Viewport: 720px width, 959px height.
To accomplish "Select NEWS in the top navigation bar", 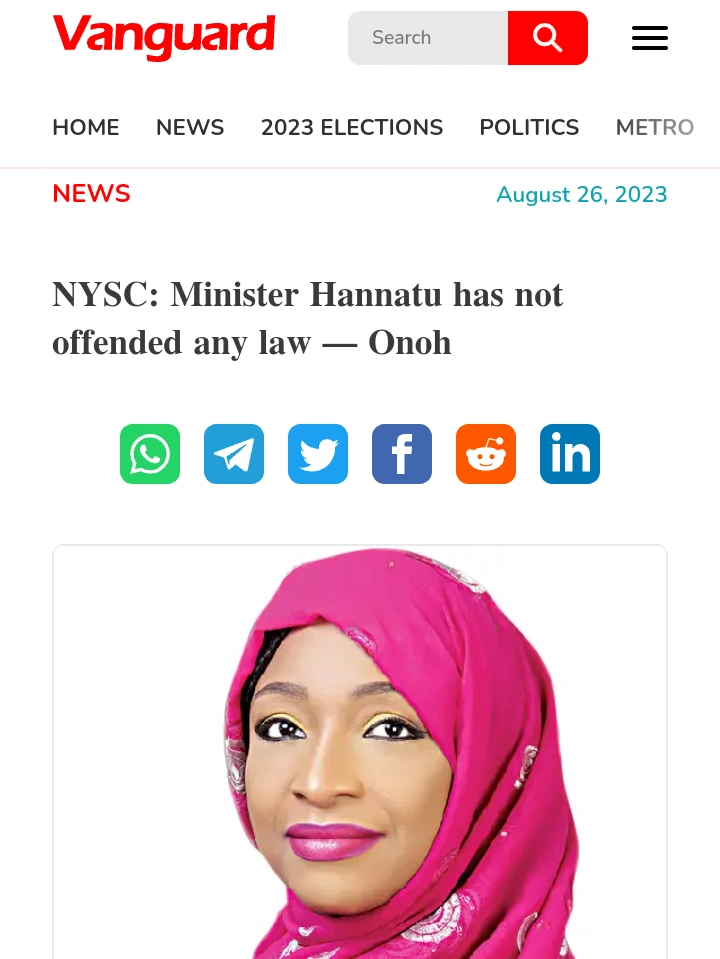I will point(190,127).
